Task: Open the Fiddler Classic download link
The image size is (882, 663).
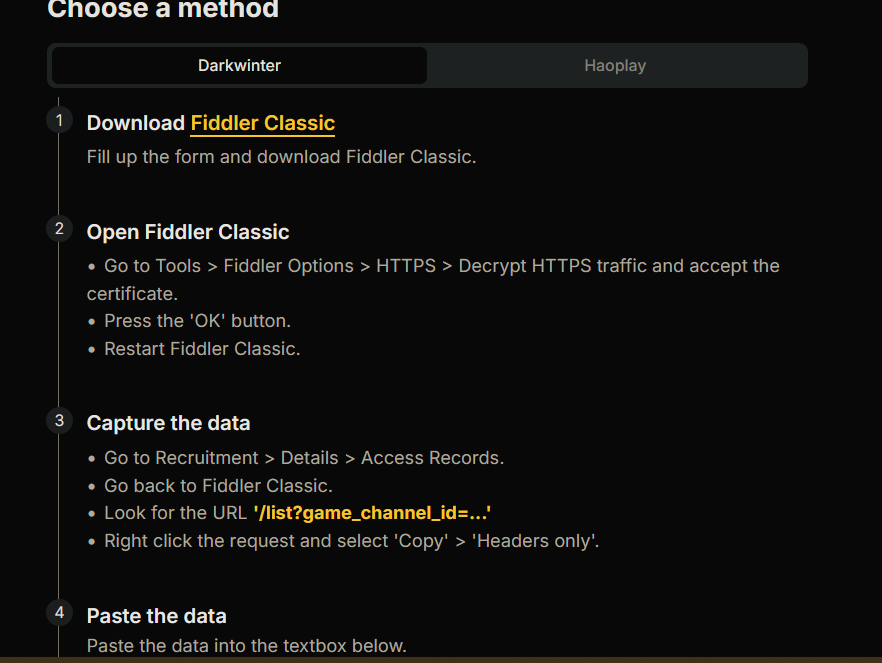Action: click(263, 123)
